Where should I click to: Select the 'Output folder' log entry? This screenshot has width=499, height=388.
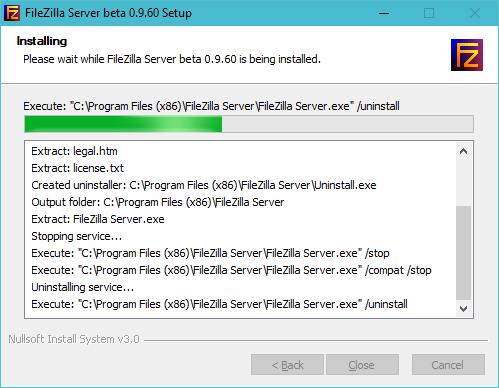click(158, 202)
